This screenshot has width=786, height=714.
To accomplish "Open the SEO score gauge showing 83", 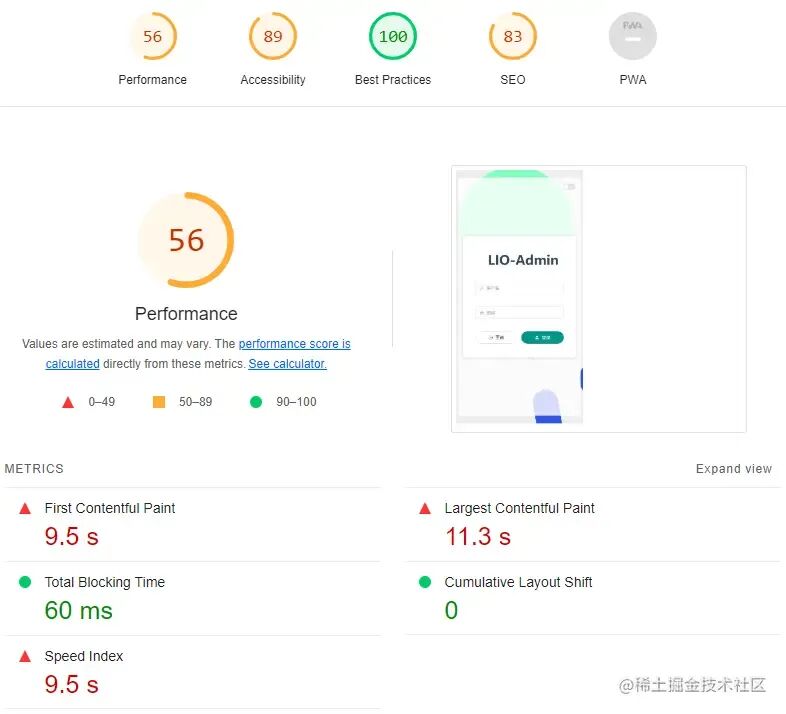I will [512, 36].
